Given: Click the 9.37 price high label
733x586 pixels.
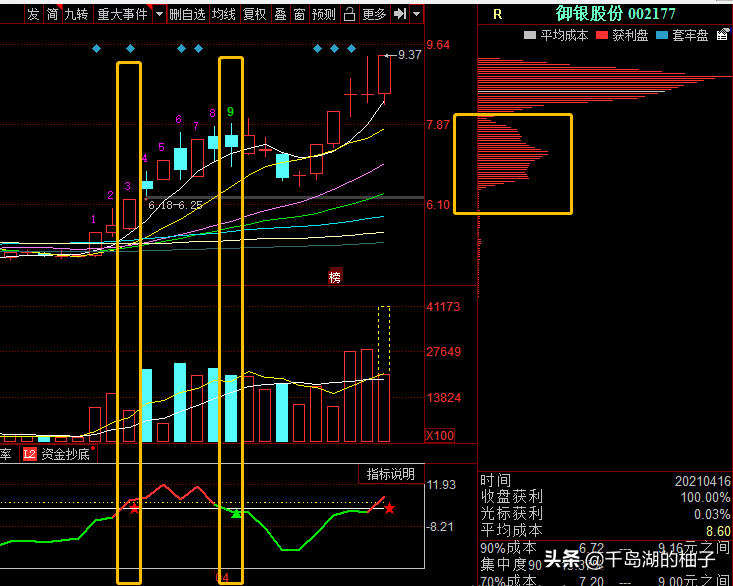Looking at the screenshot, I should pos(410,55).
